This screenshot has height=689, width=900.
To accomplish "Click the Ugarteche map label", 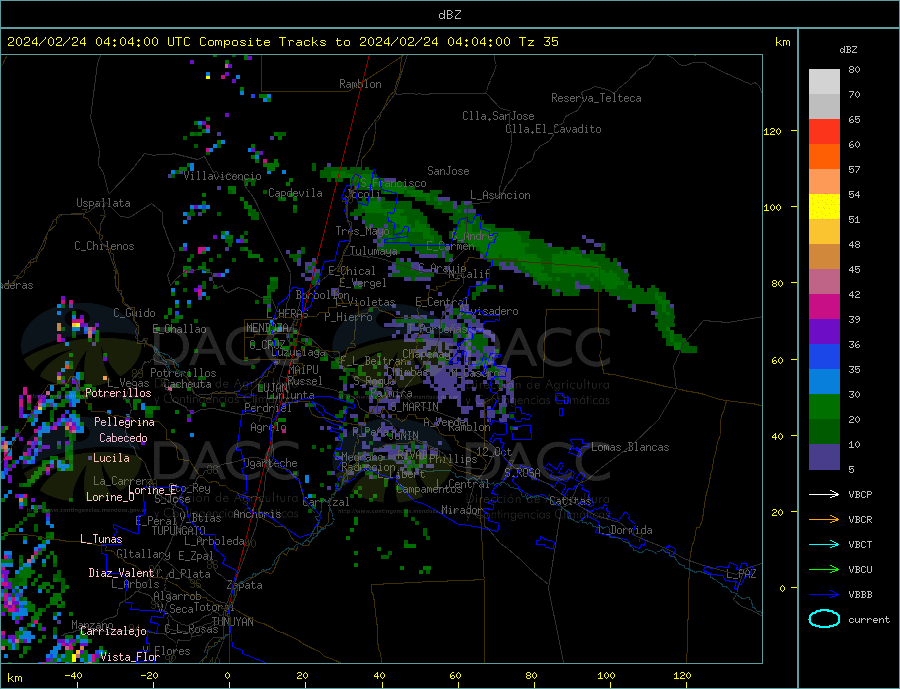I will tap(270, 463).
